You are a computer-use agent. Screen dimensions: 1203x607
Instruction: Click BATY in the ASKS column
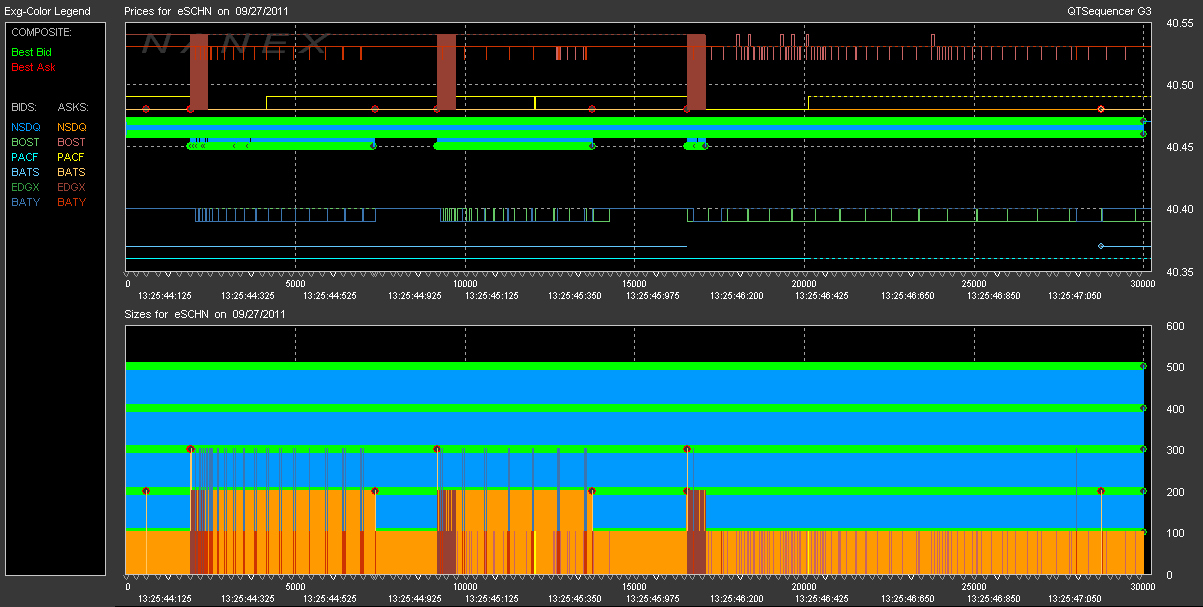(72, 202)
